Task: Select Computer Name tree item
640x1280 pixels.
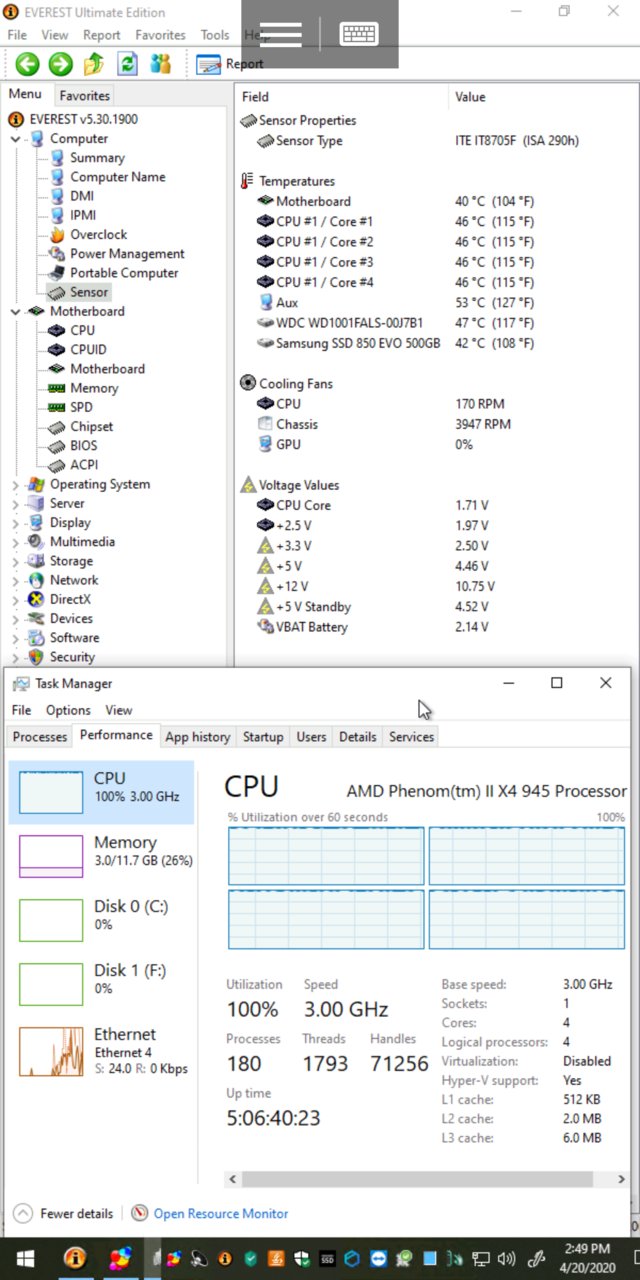Action: 118,177
